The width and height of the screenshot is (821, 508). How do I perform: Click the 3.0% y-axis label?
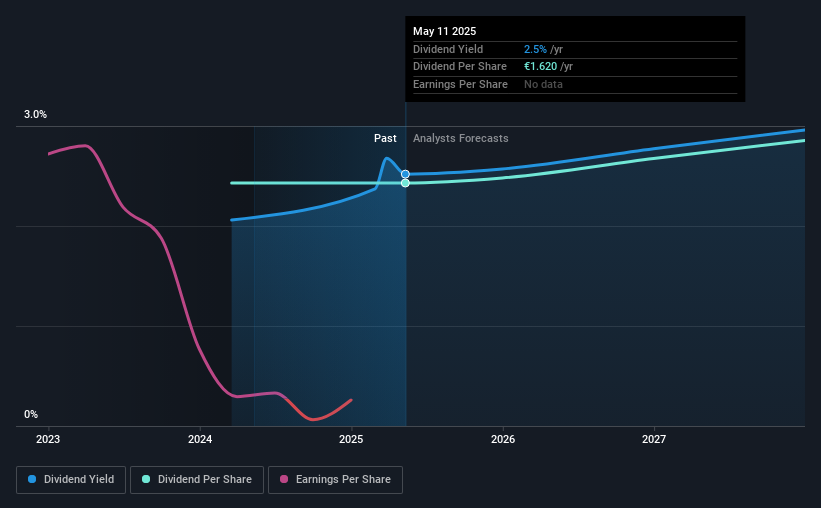pos(35,114)
